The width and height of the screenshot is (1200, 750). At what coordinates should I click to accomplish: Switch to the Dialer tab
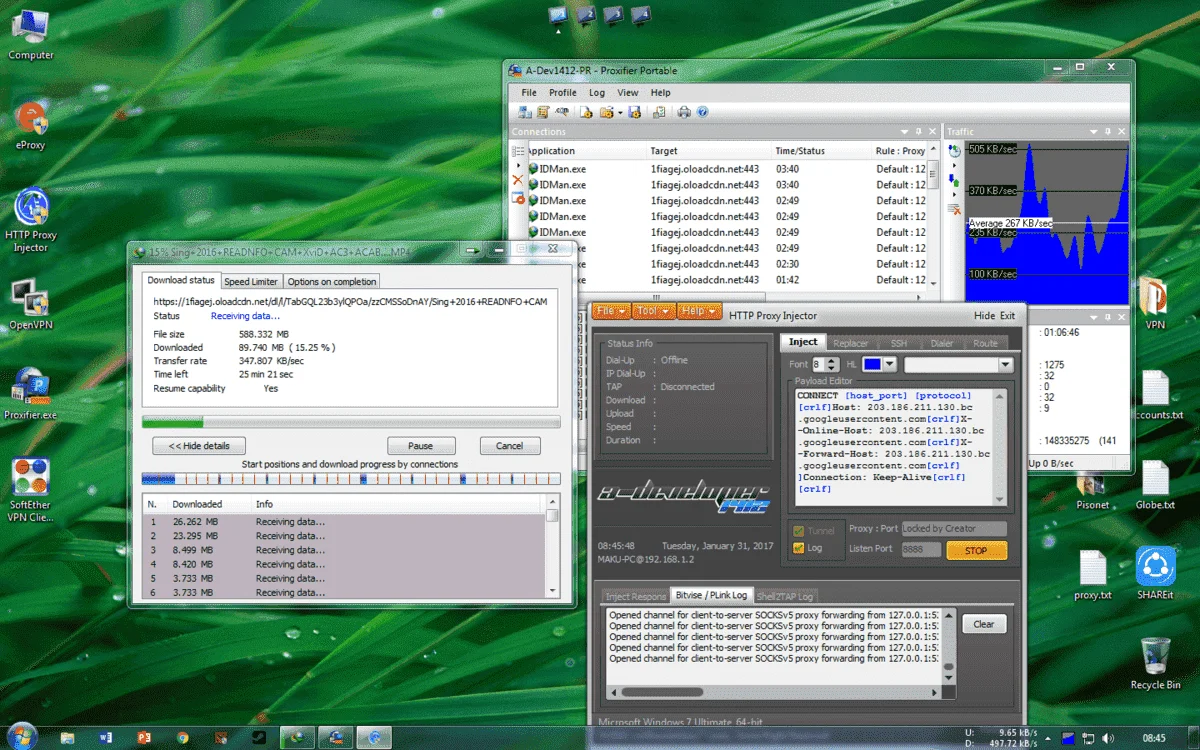942,342
